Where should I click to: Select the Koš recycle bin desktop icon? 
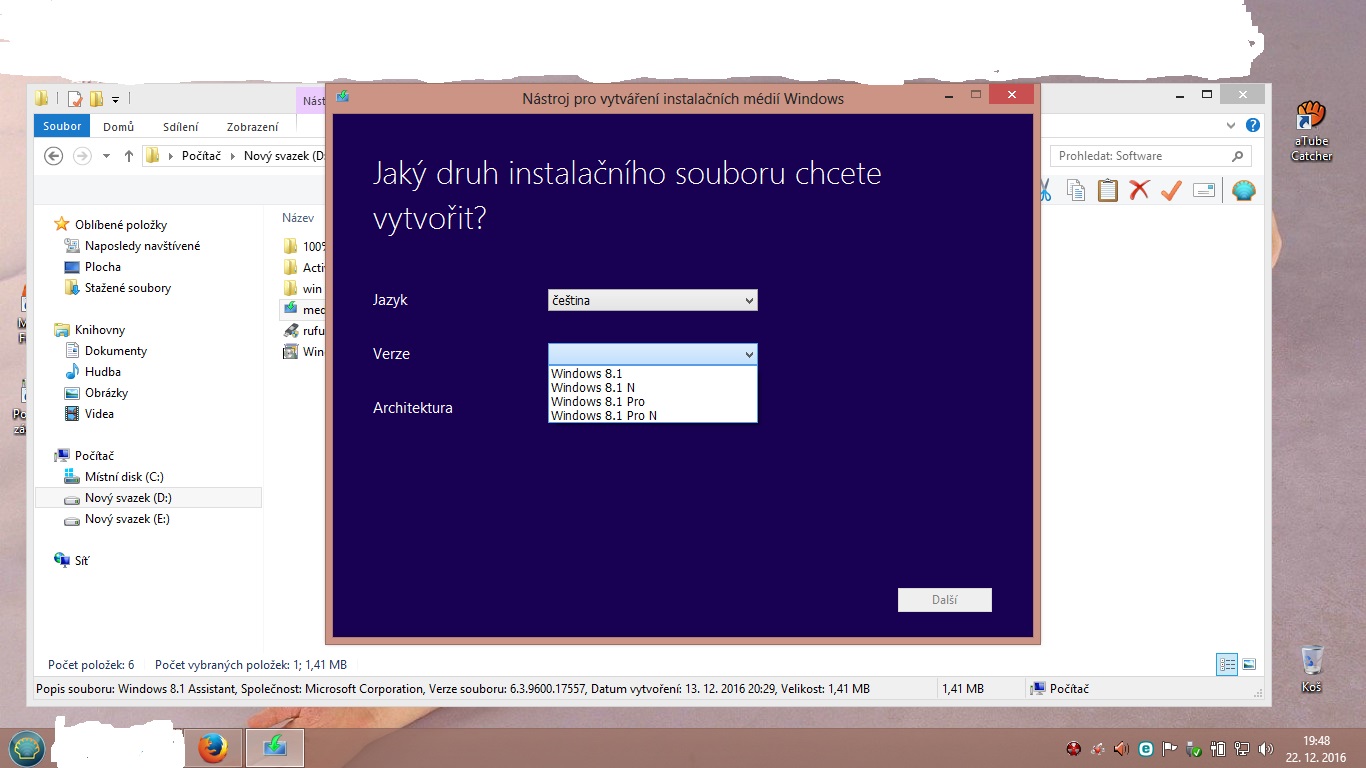pos(1312,669)
